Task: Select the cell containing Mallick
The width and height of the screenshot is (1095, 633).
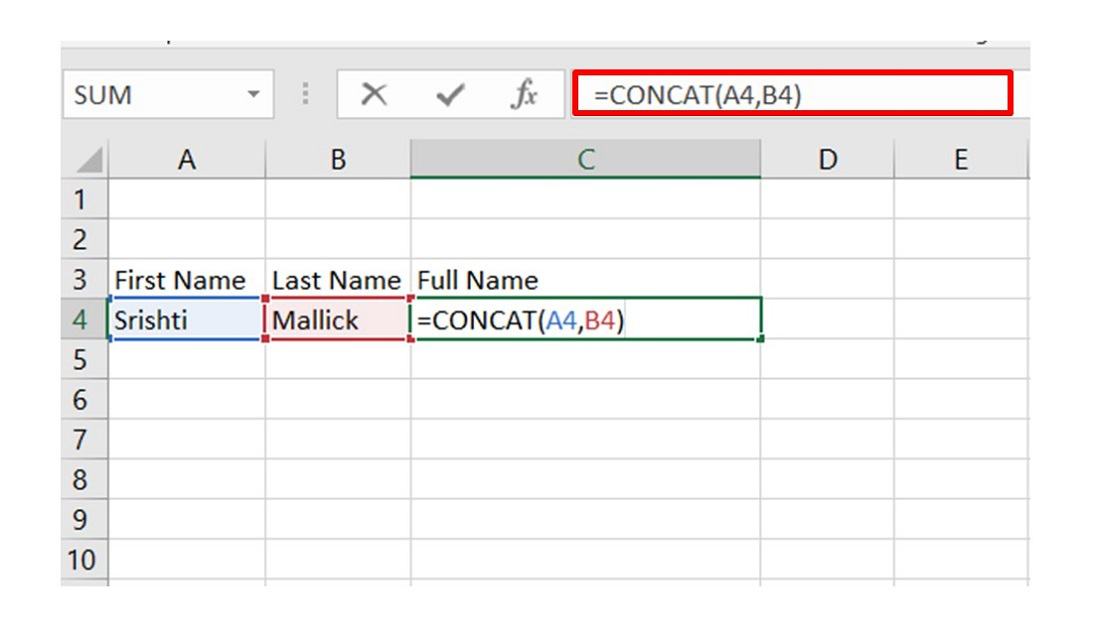Action: coord(338,320)
